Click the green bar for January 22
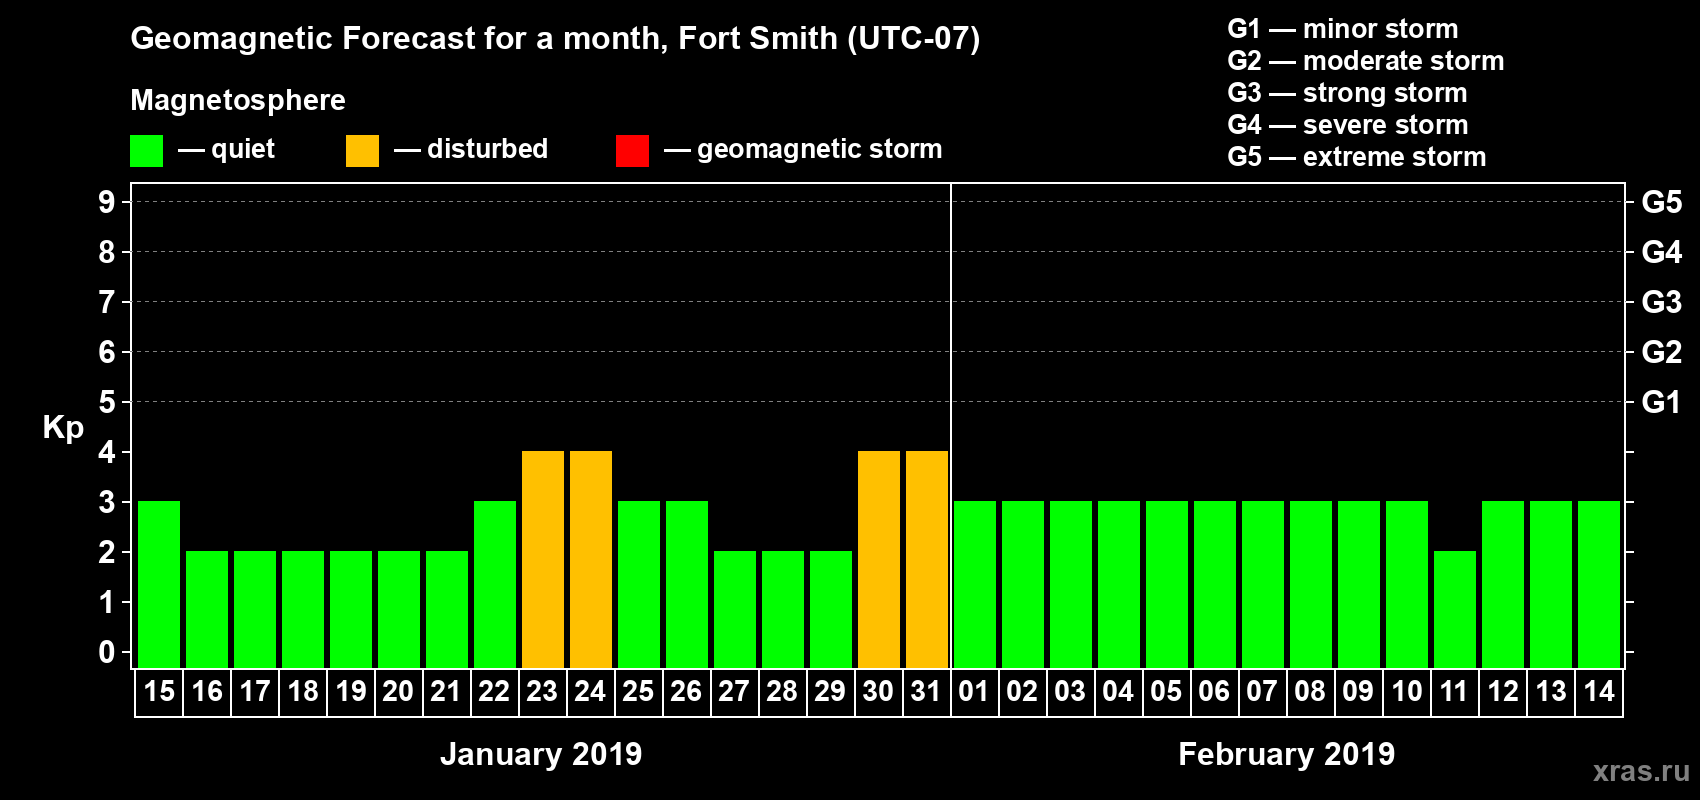1700x800 pixels. pos(495,584)
